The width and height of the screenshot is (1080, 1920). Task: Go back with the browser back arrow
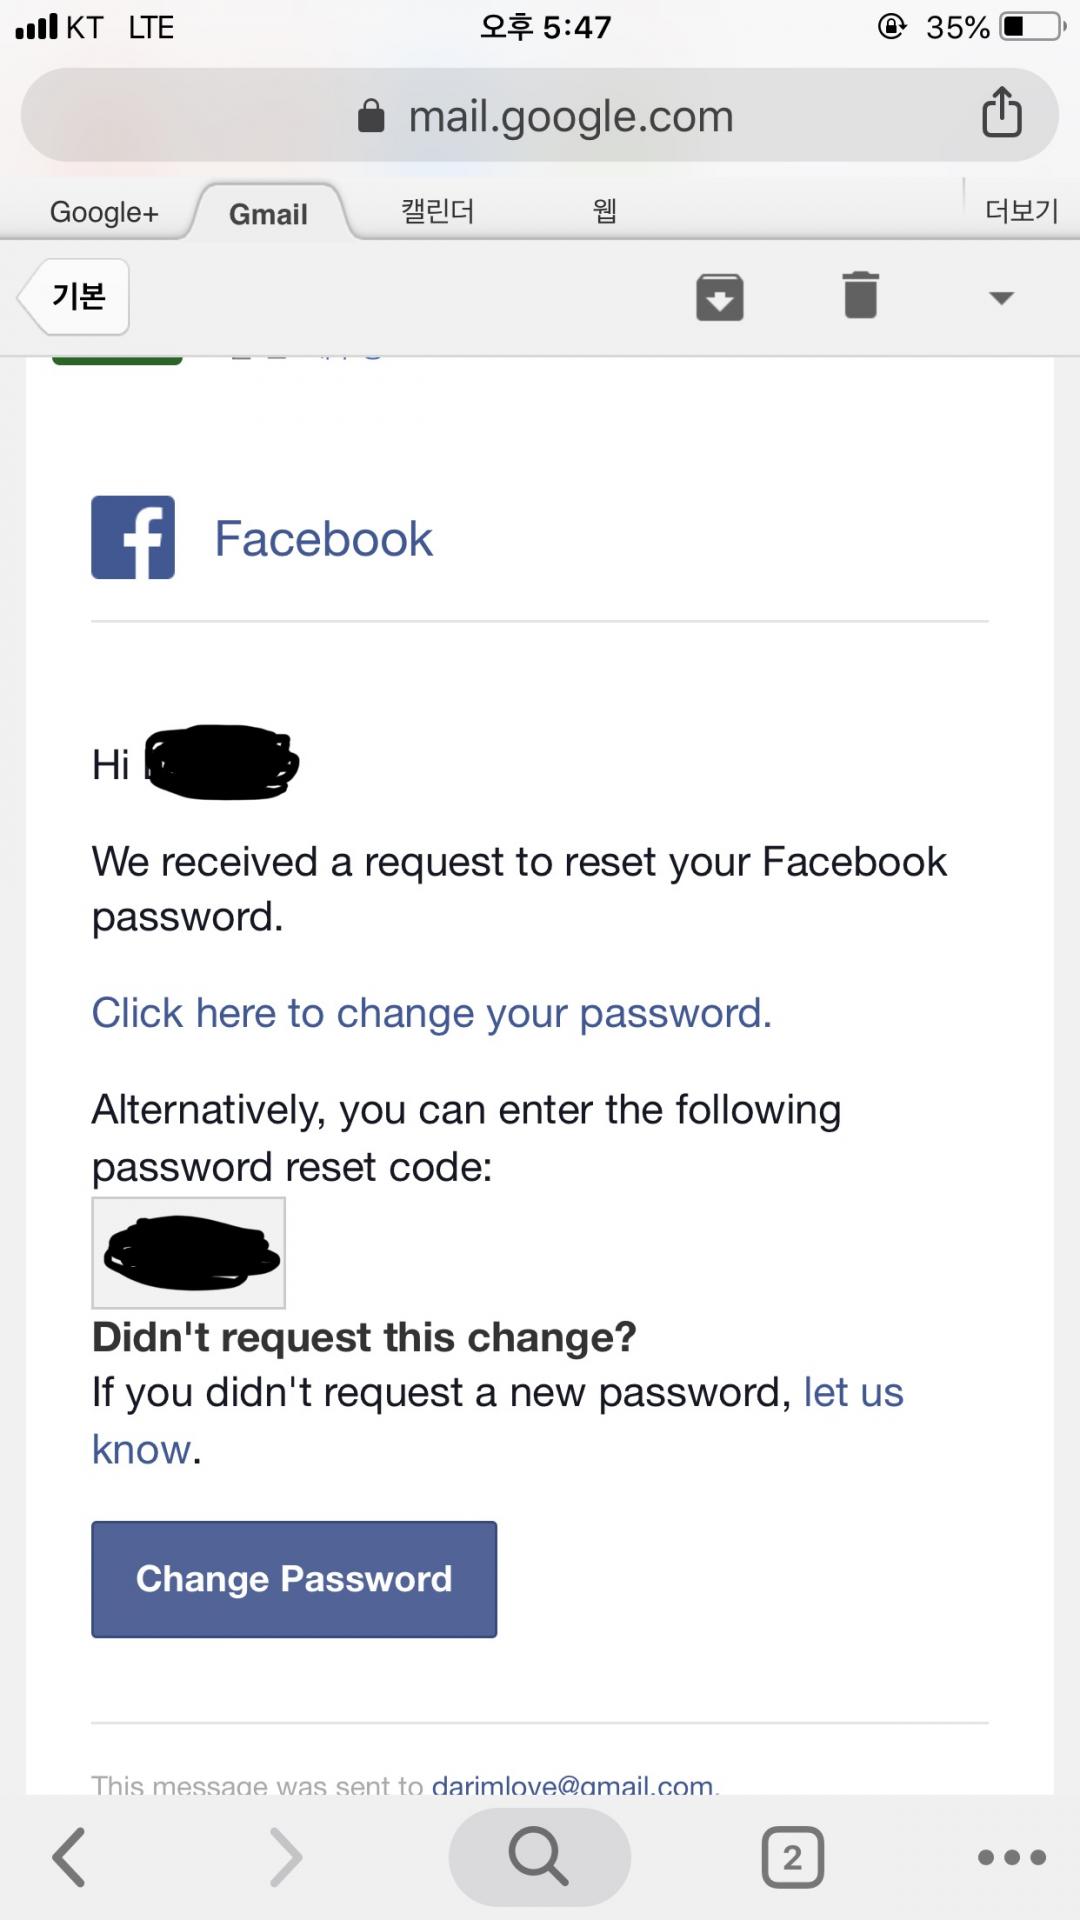coord(70,1857)
